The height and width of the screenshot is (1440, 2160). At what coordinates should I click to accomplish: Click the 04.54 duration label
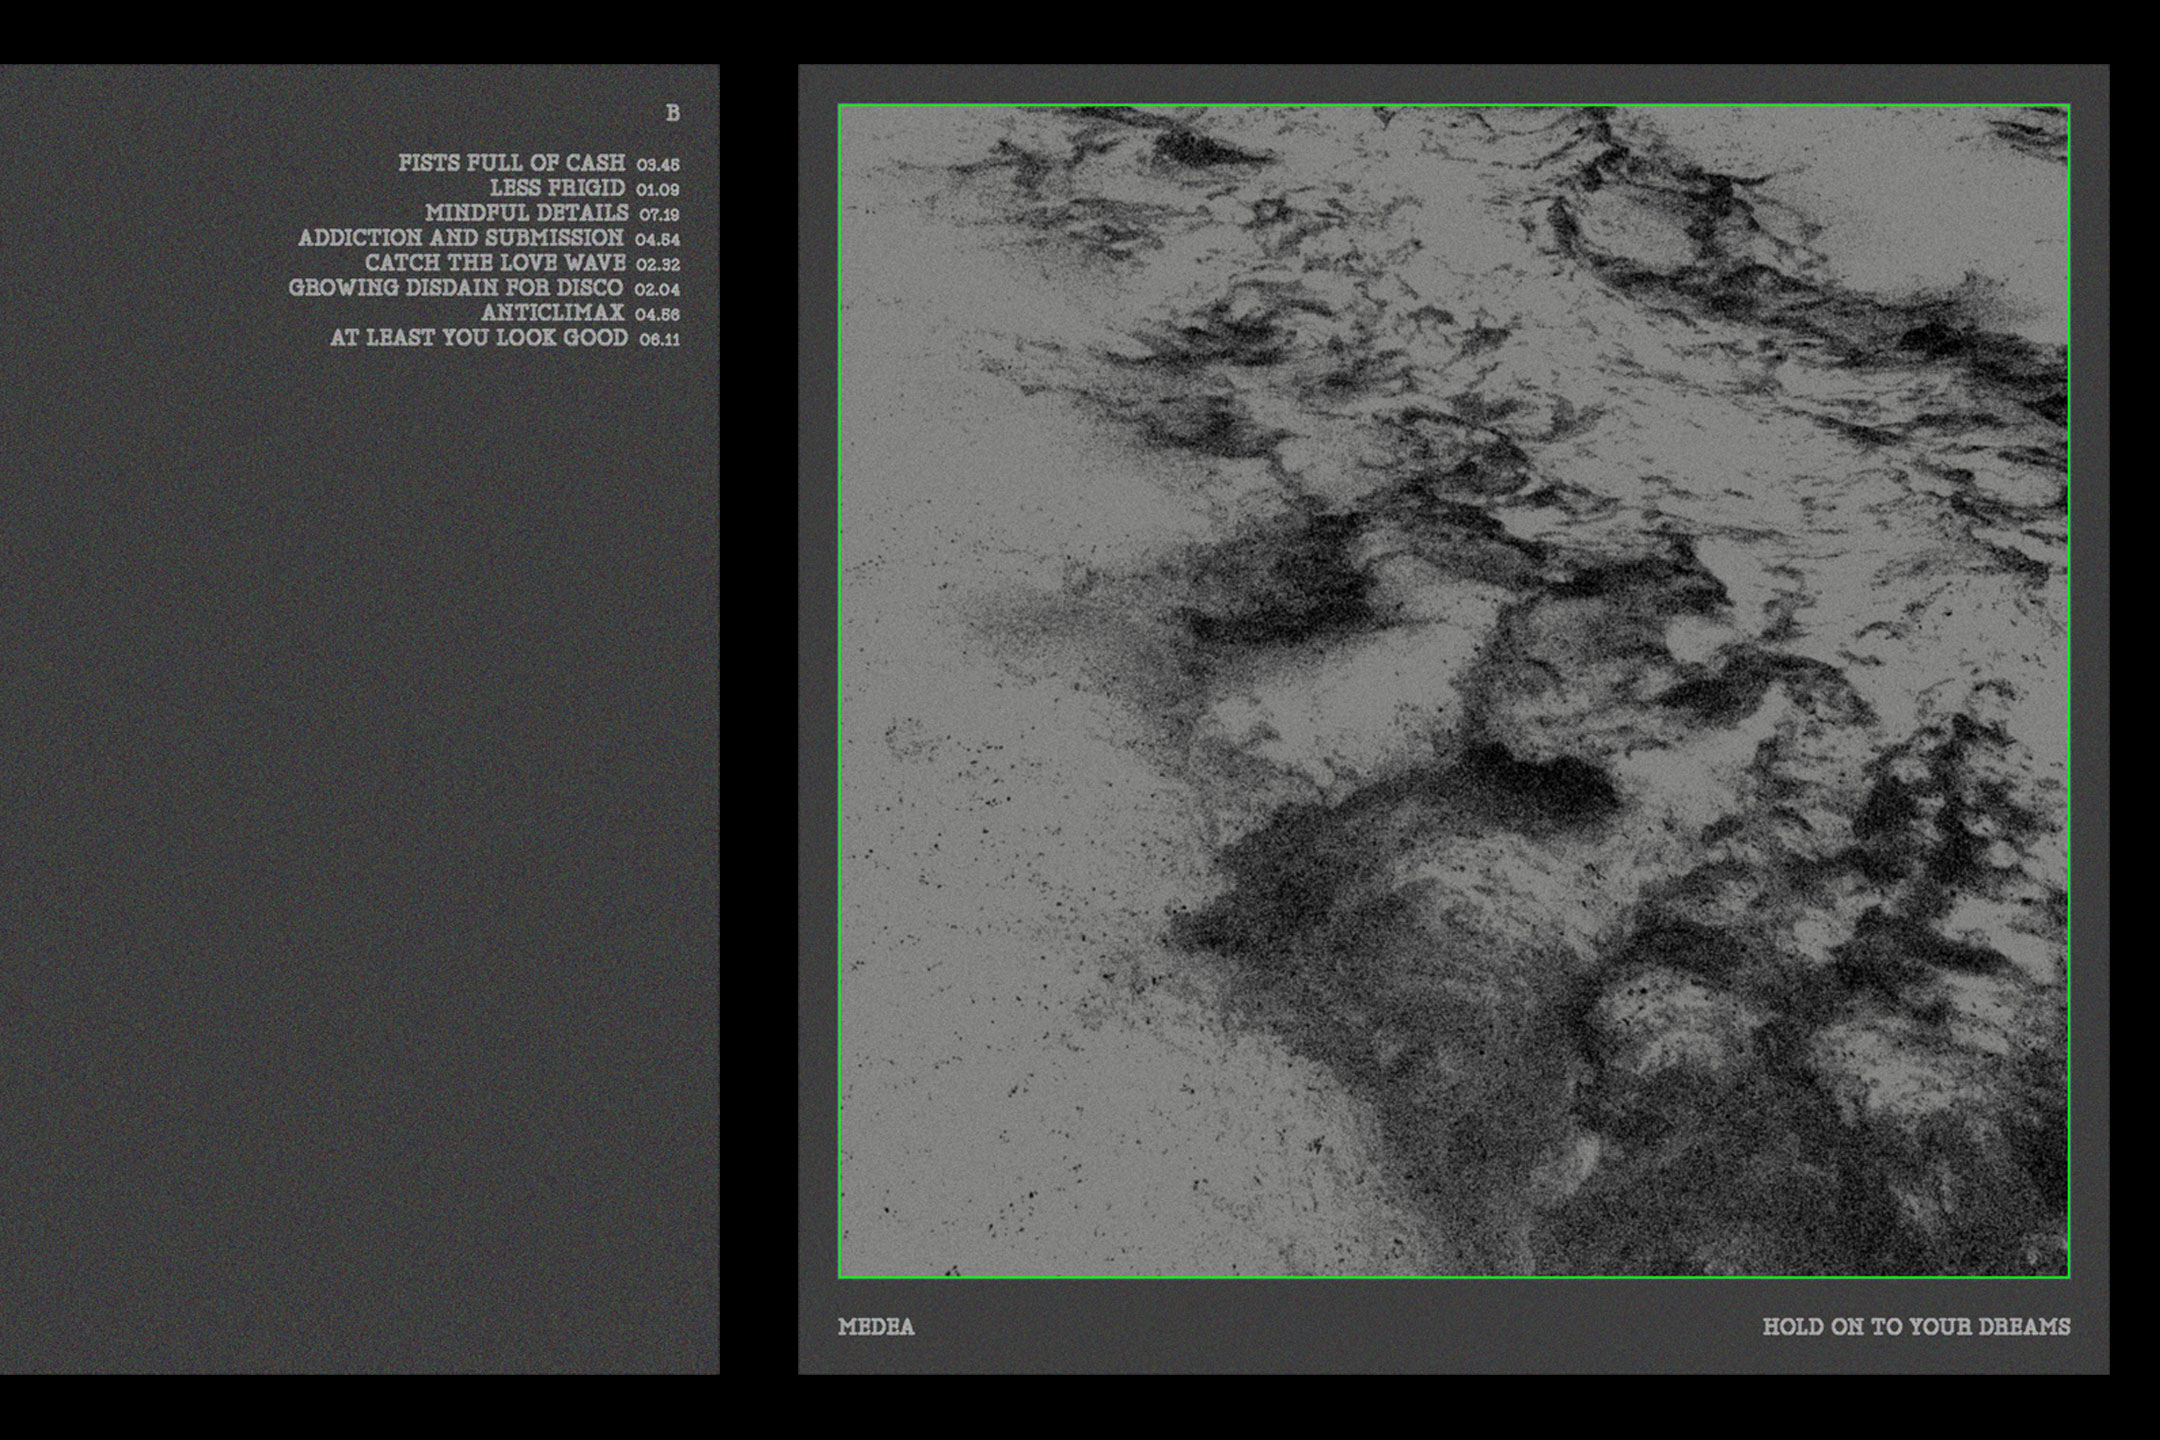657,240
